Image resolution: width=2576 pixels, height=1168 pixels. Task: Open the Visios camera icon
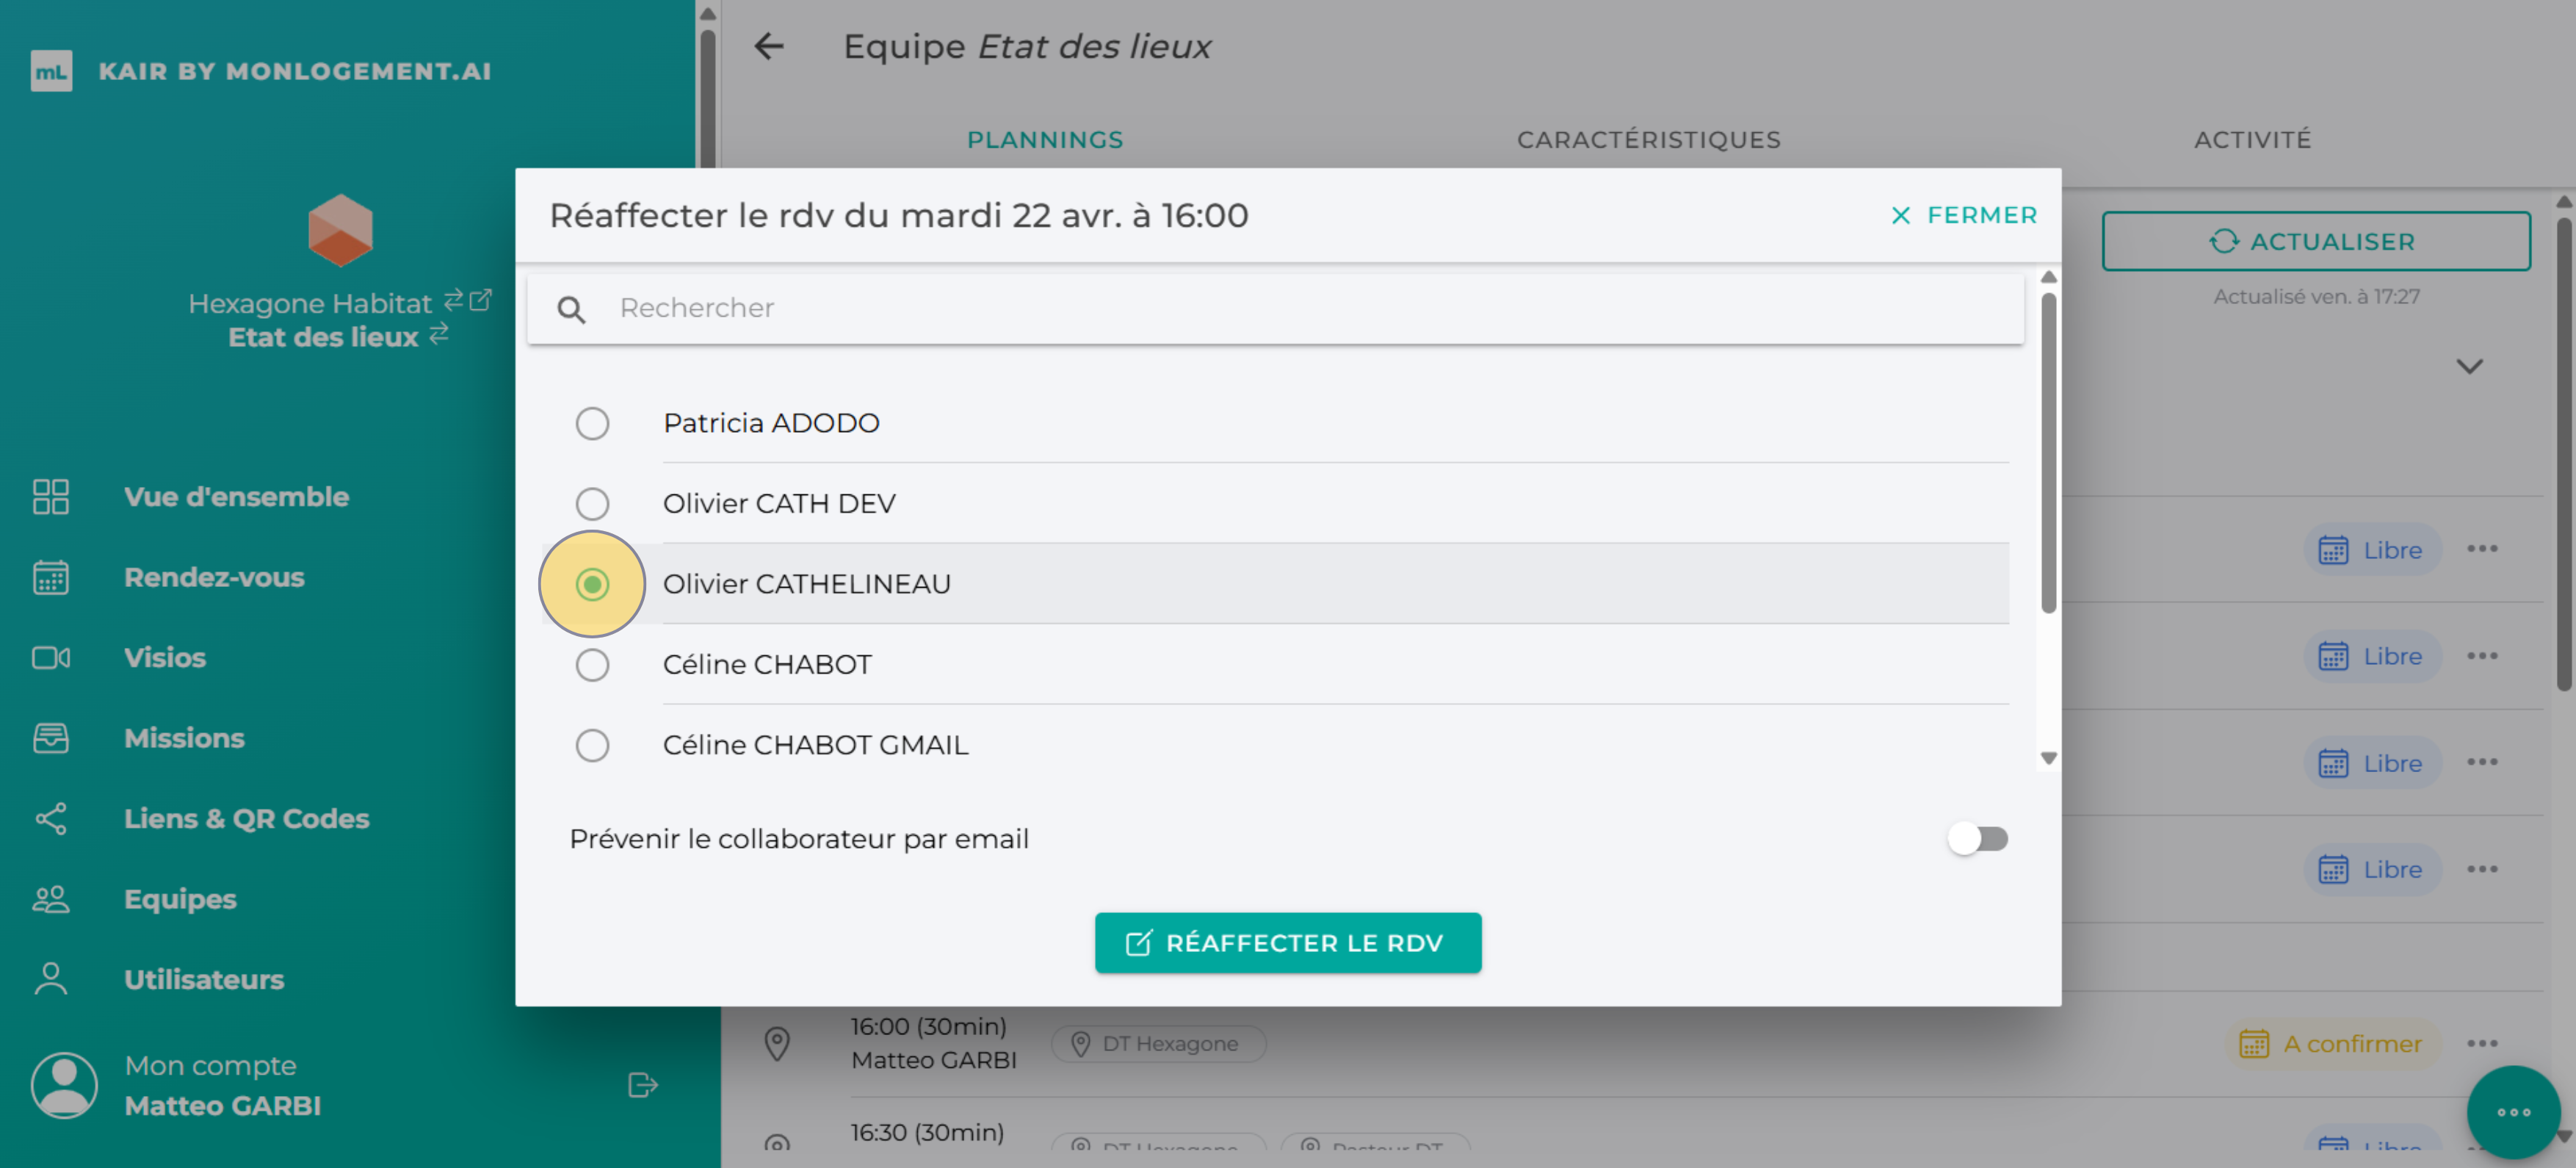tap(50, 657)
